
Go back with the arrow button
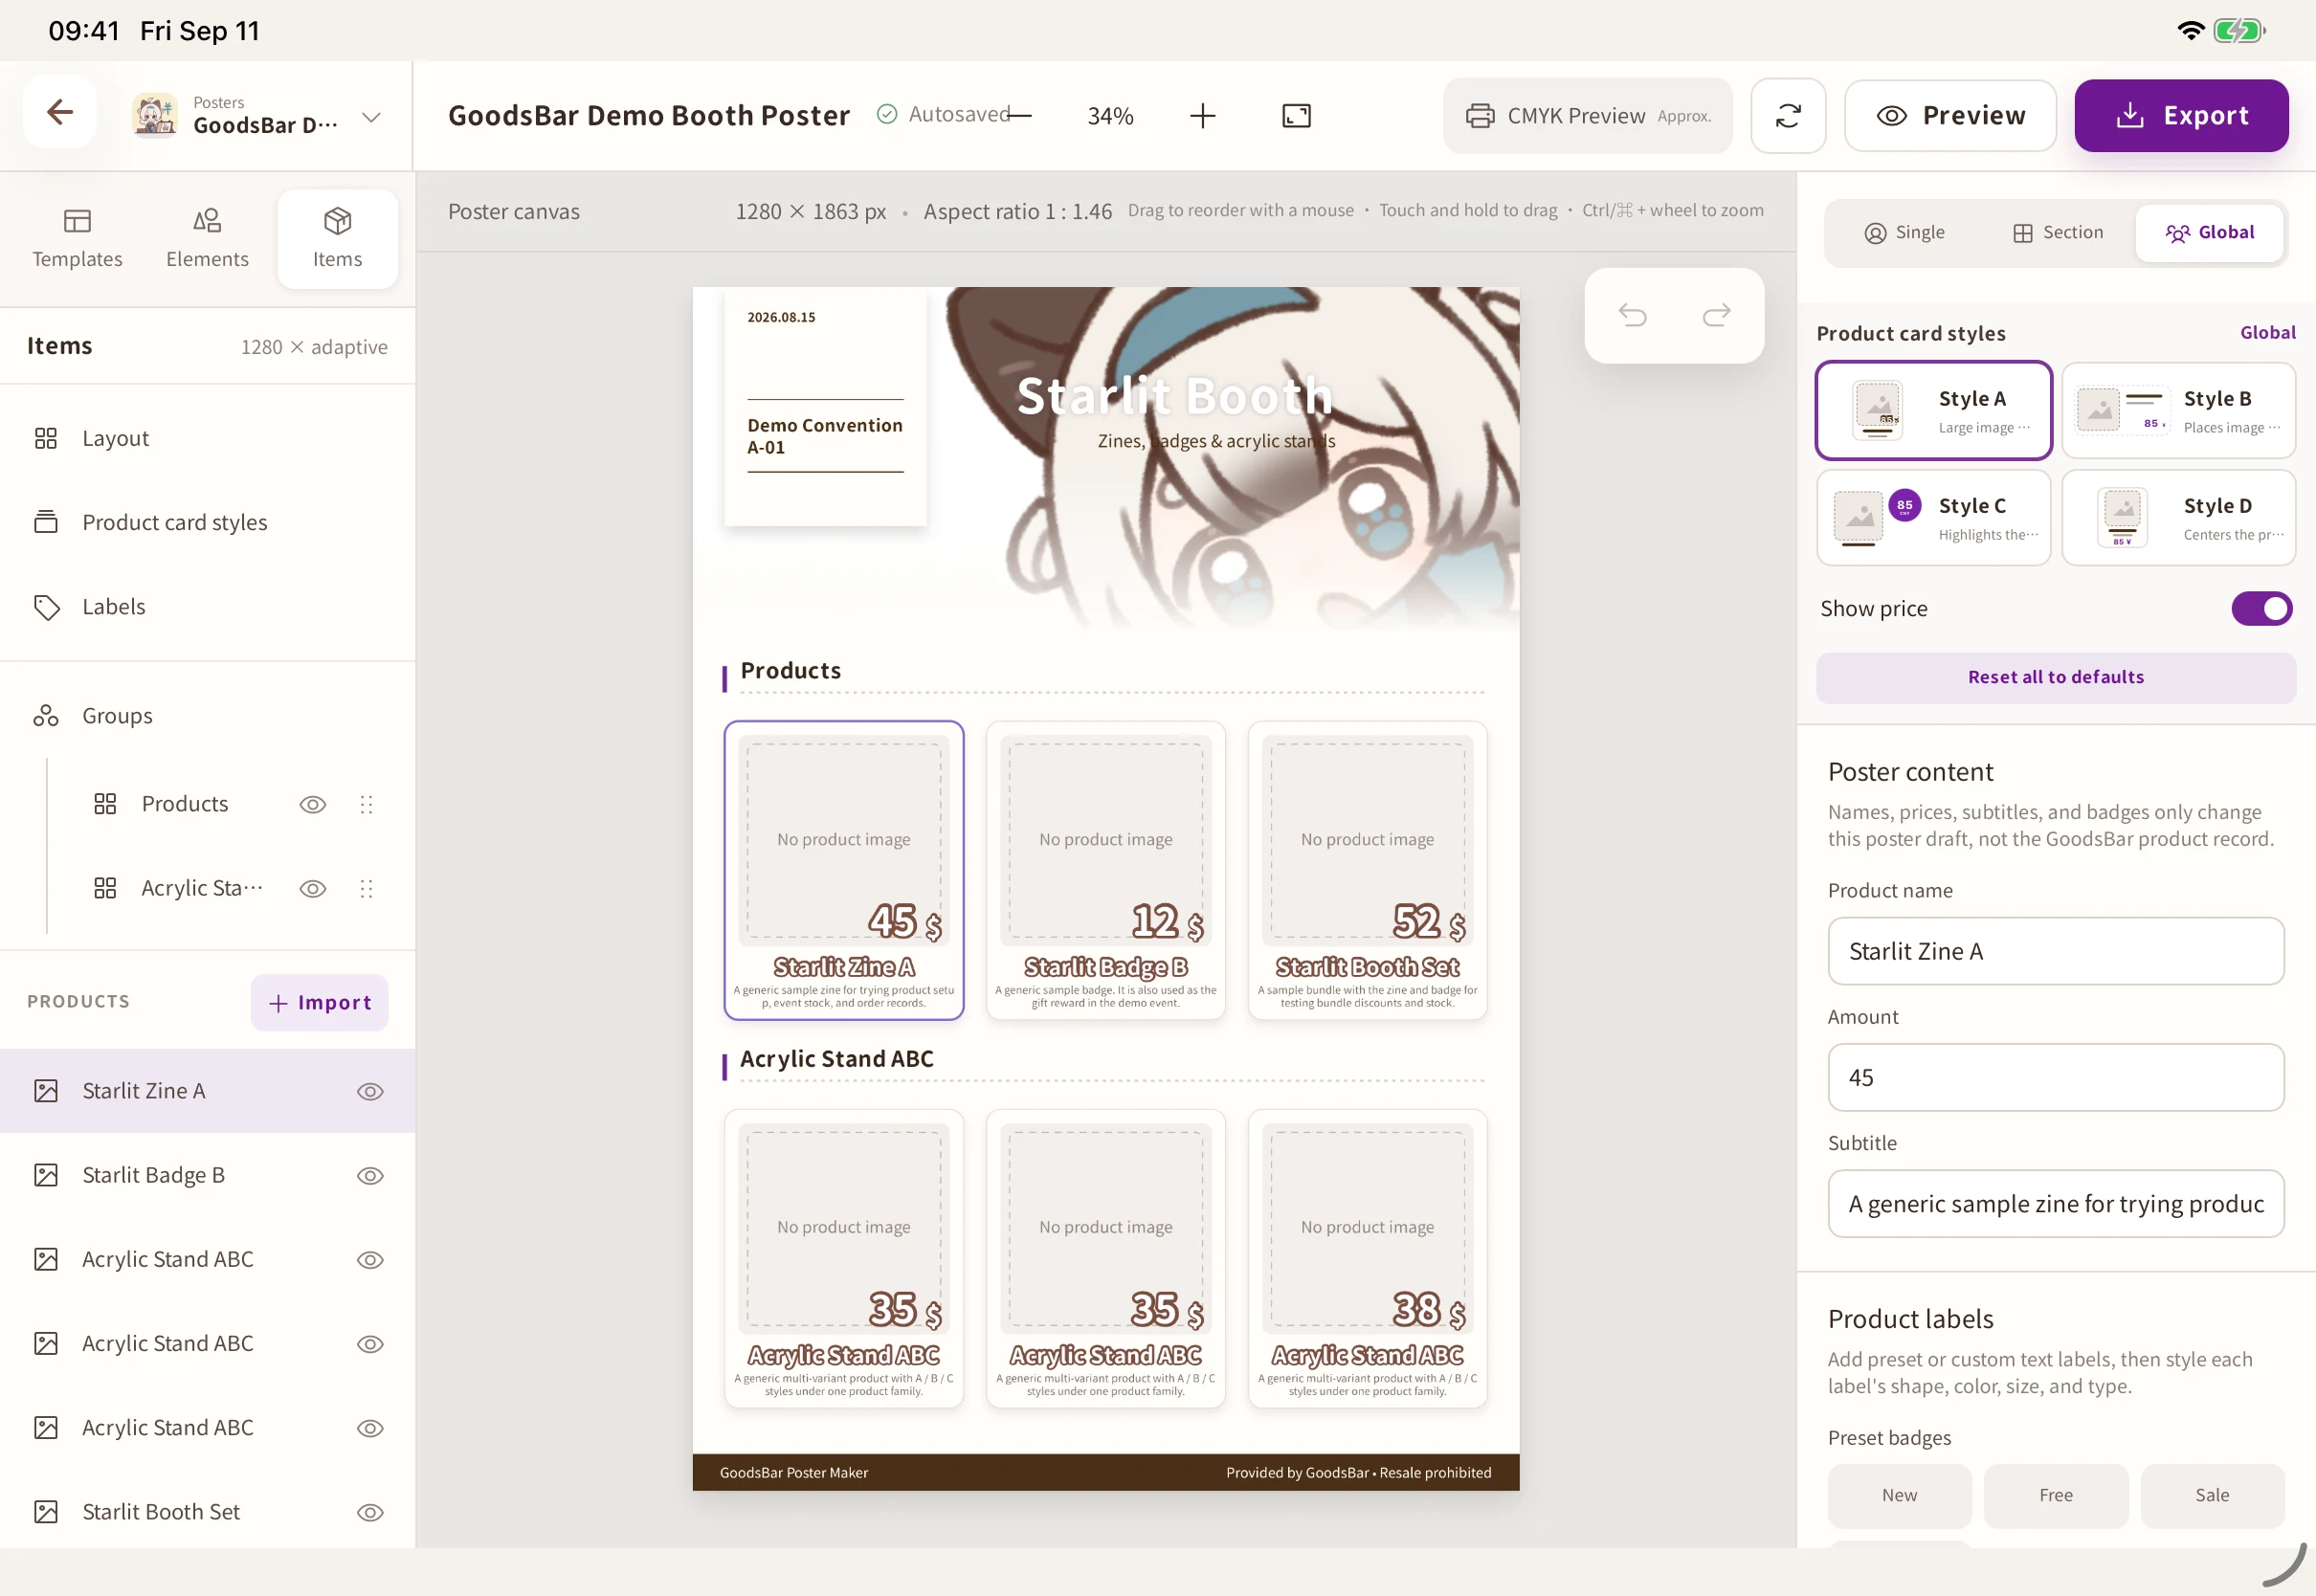(60, 112)
